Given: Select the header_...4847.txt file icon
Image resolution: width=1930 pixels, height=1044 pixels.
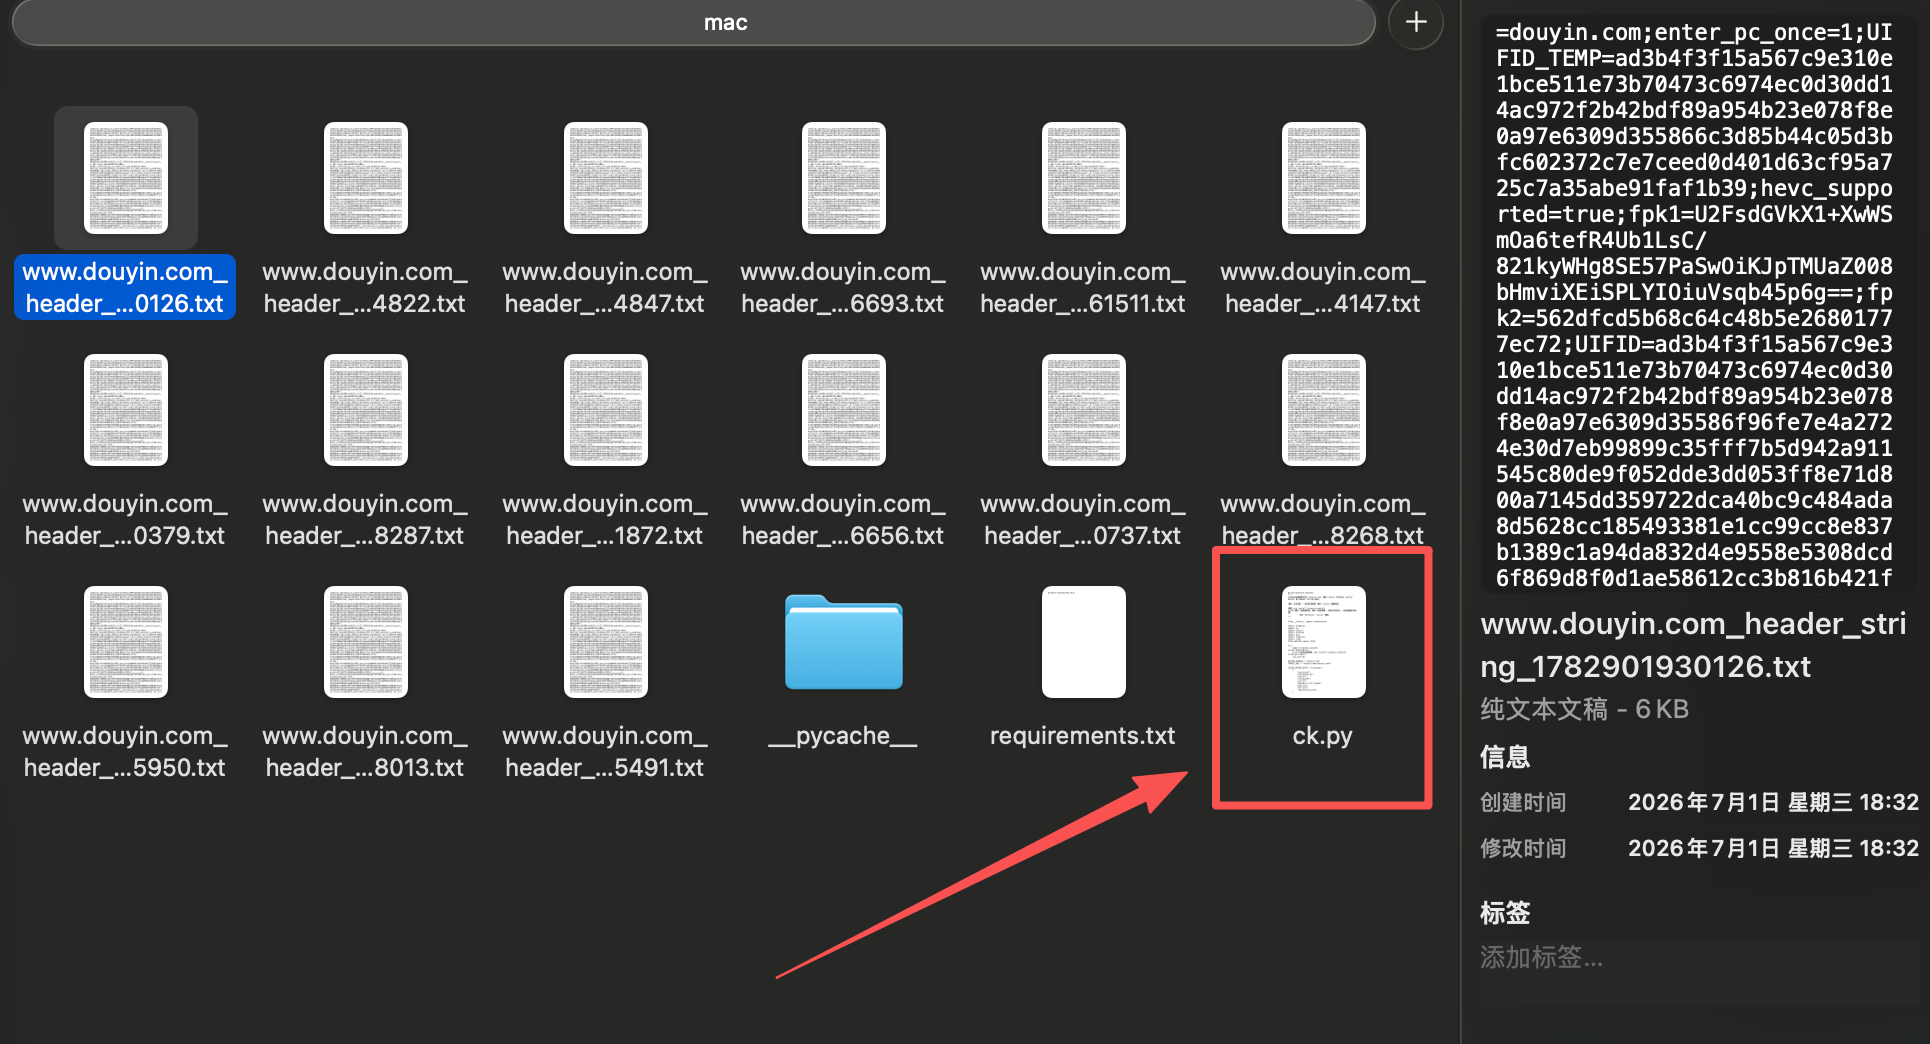Looking at the screenshot, I should 606,178.
